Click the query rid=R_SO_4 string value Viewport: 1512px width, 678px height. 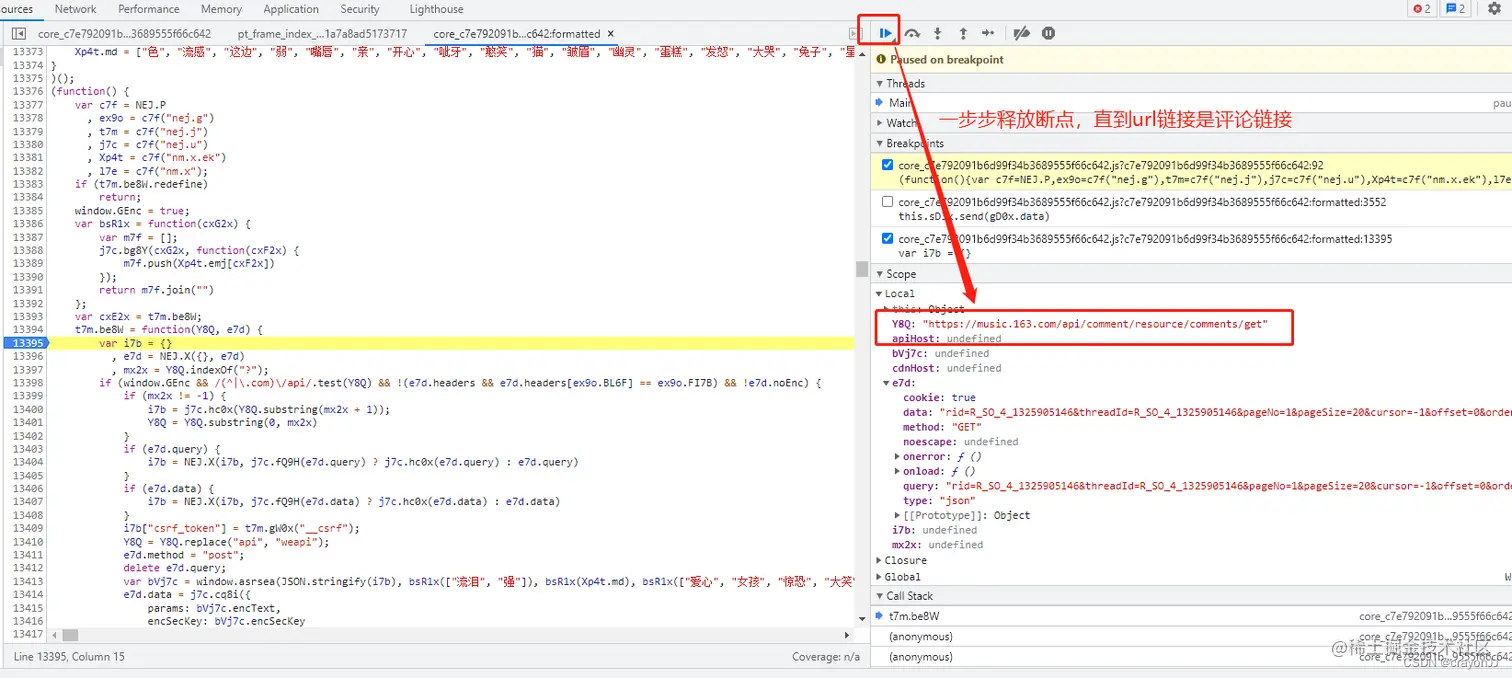click(1227, 486)
